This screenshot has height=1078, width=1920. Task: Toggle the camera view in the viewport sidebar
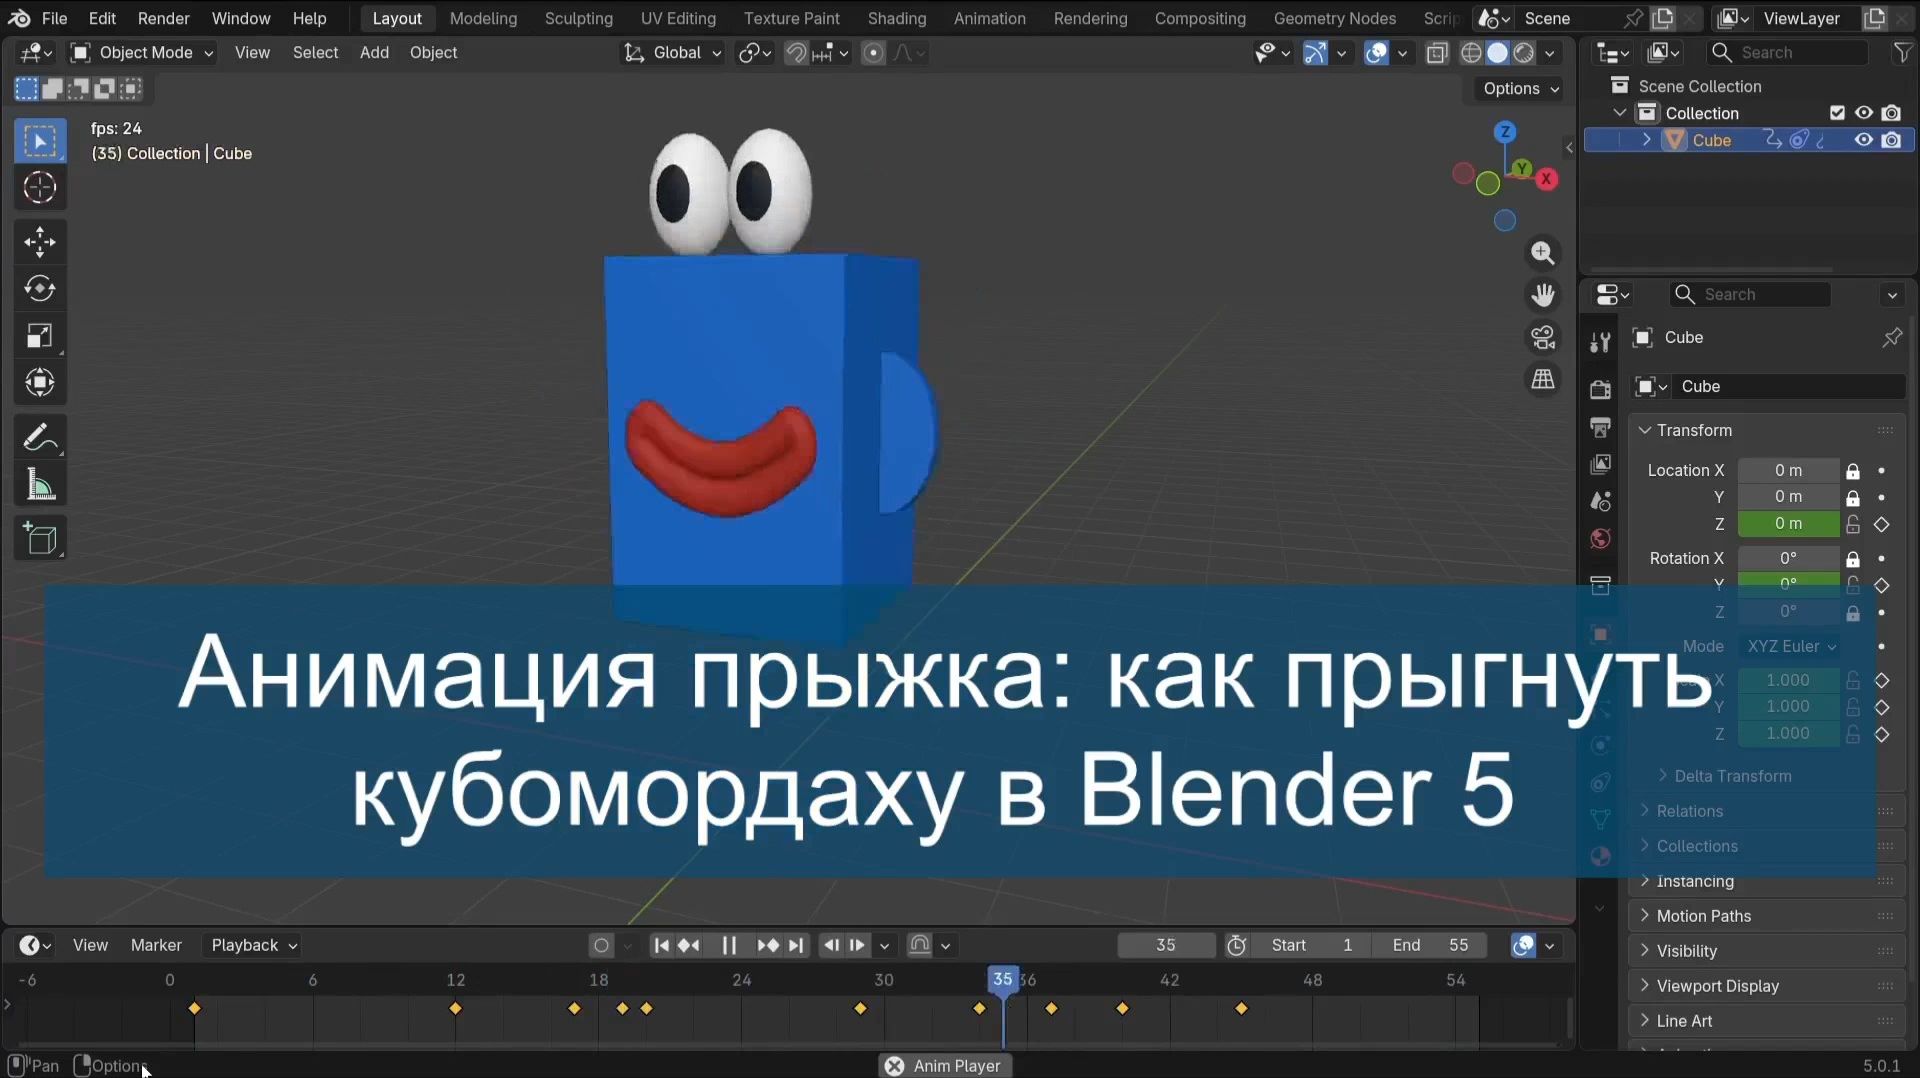tap(1543, 338)
